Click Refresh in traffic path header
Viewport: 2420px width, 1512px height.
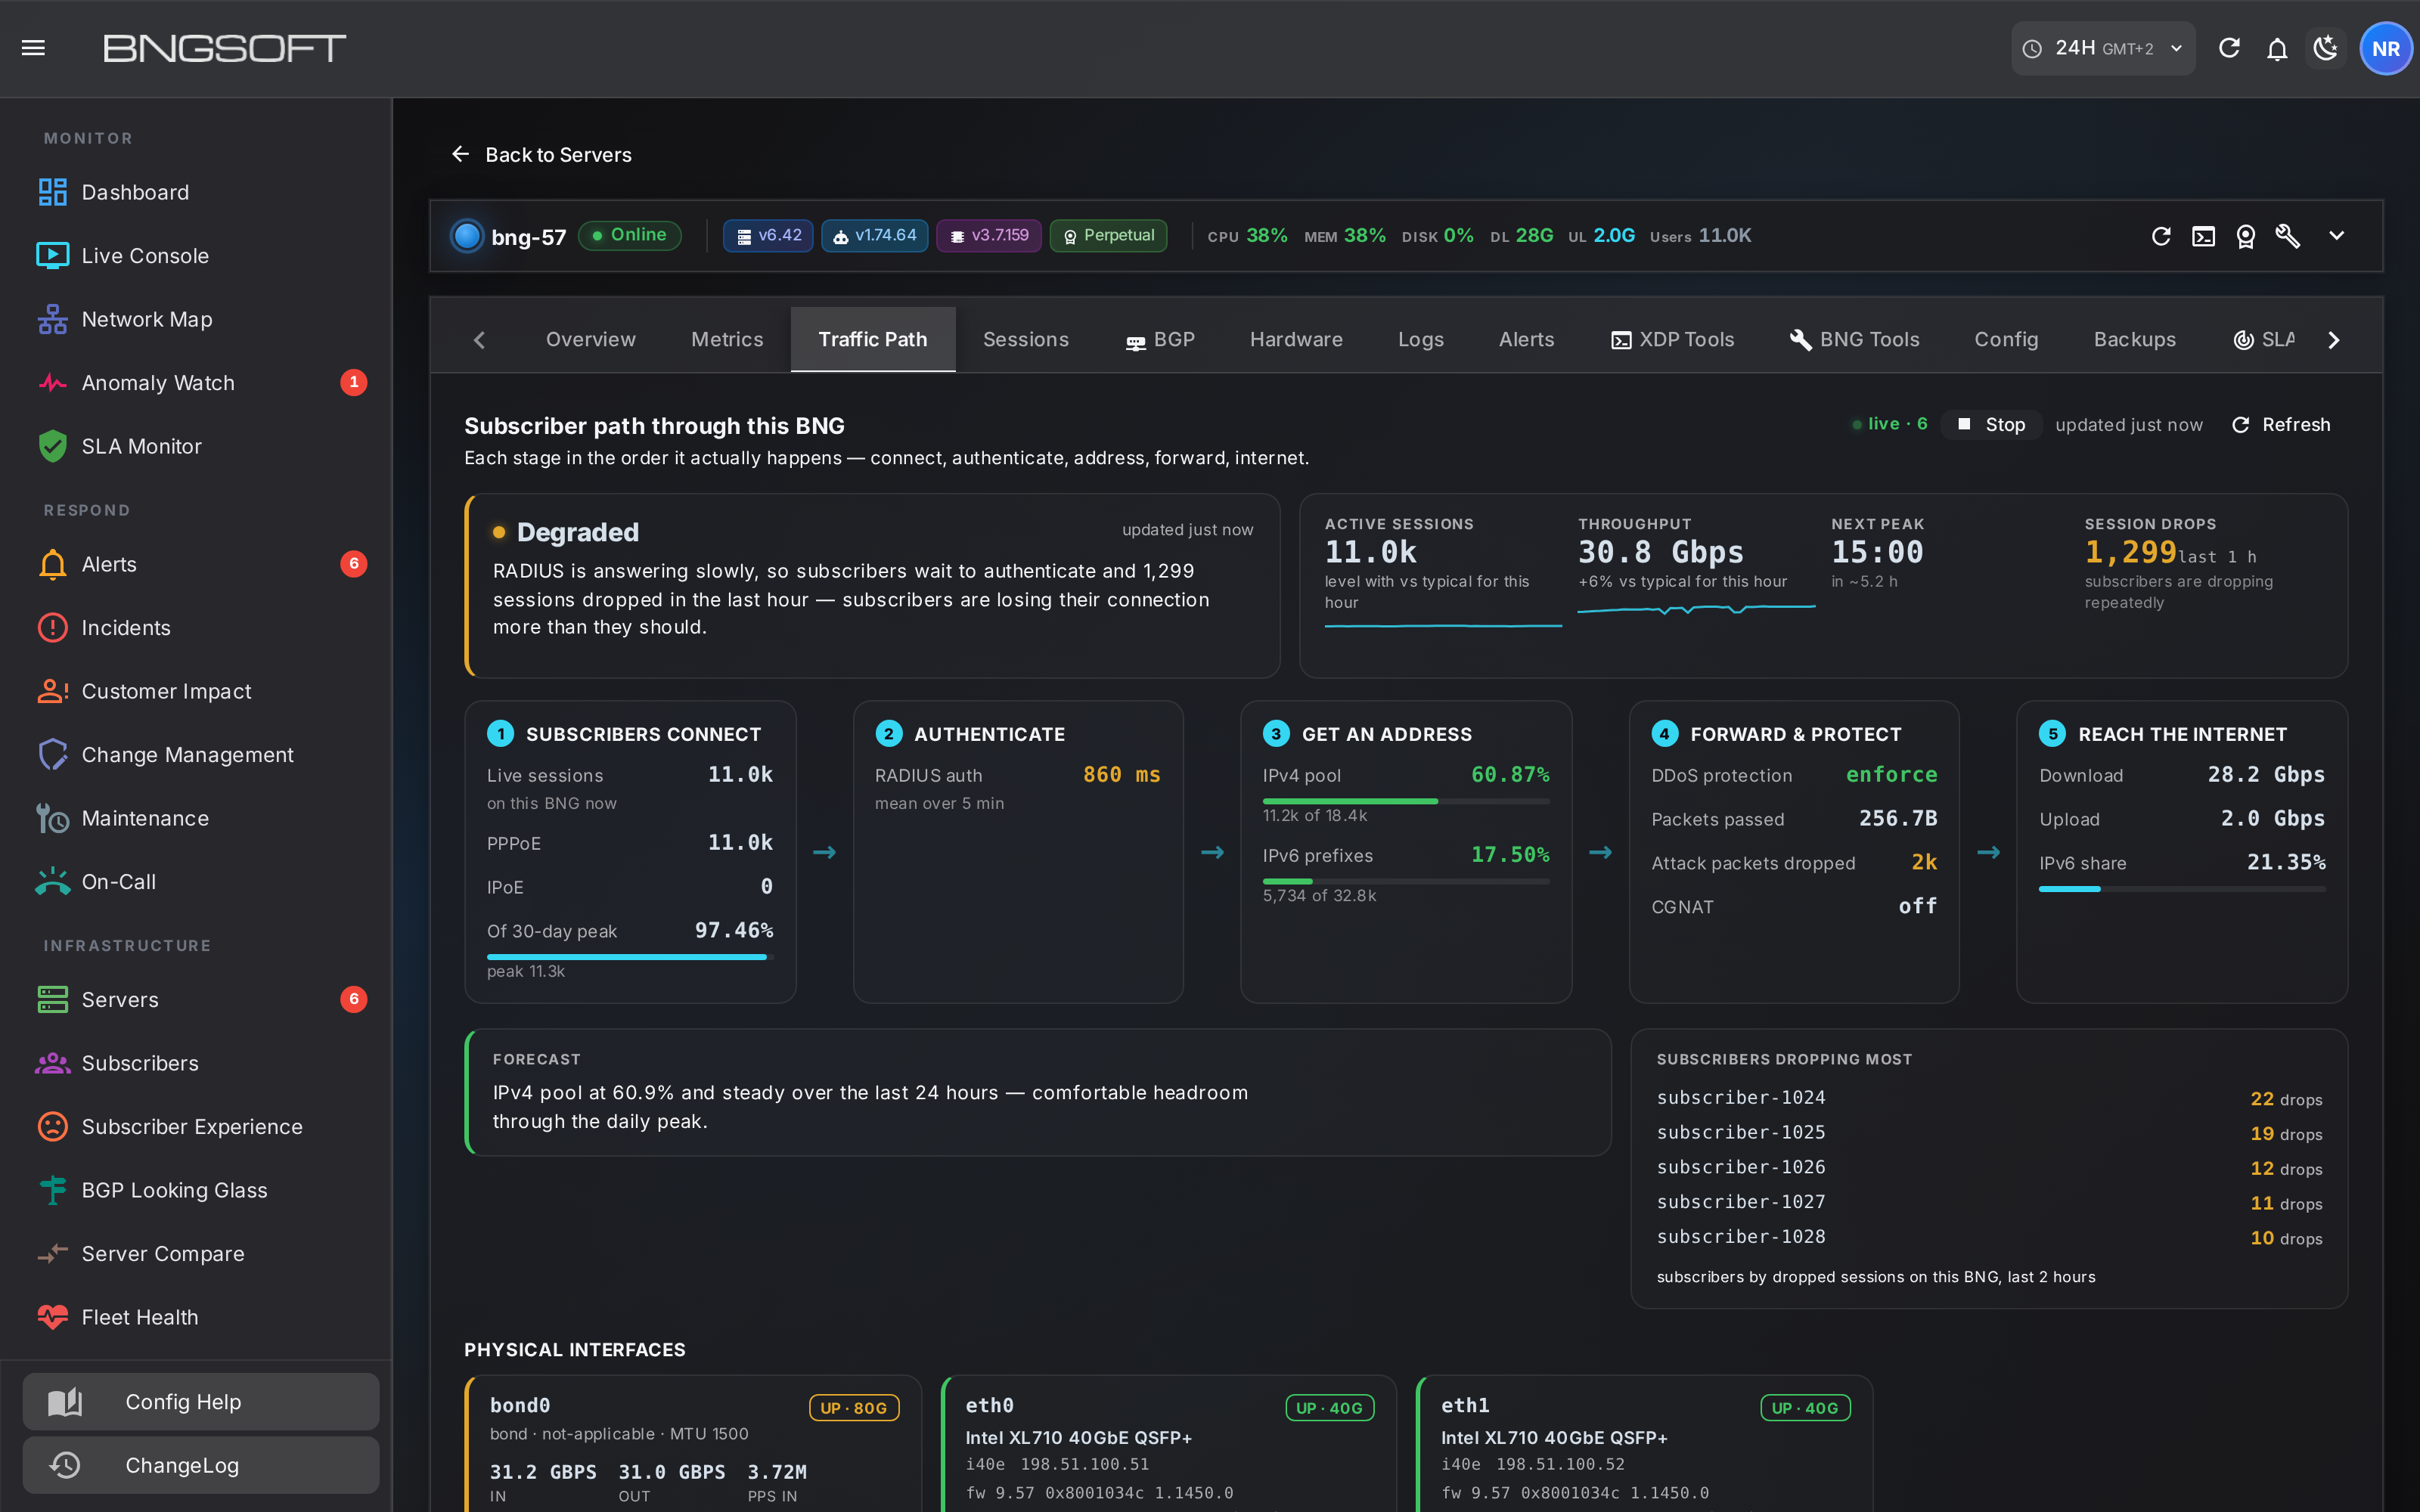pos(2281,425)
